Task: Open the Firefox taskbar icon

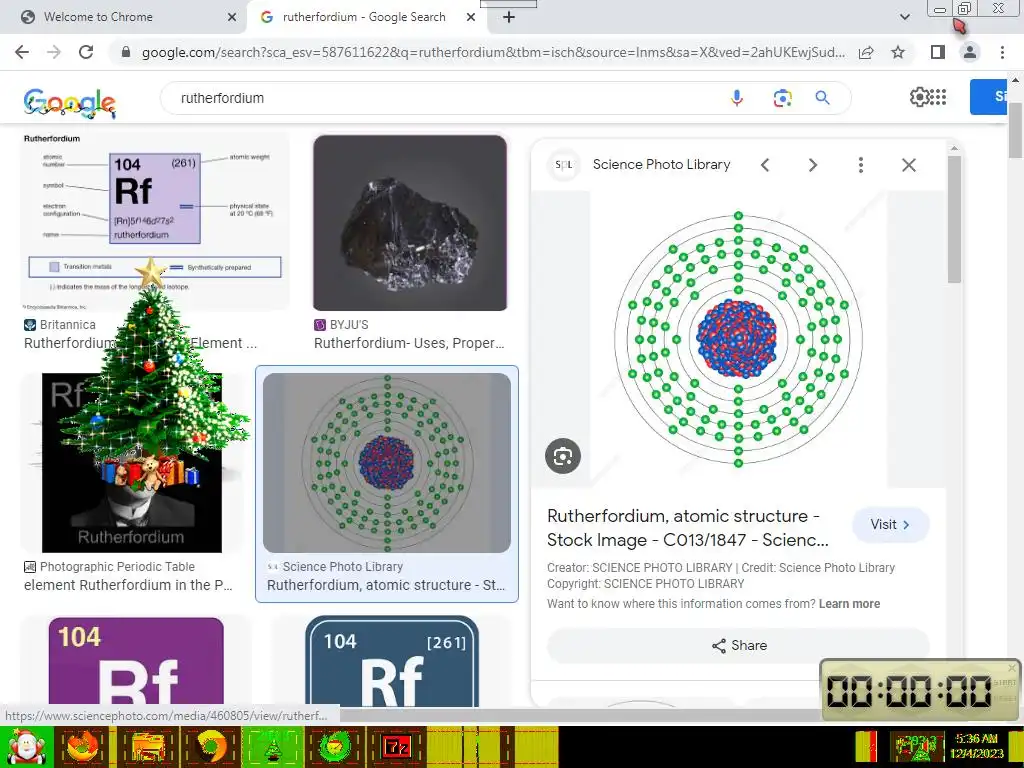Action: 84,746
